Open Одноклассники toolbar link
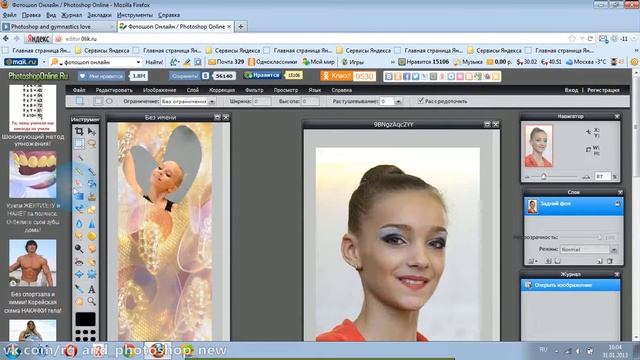 (x=273, y=62)
